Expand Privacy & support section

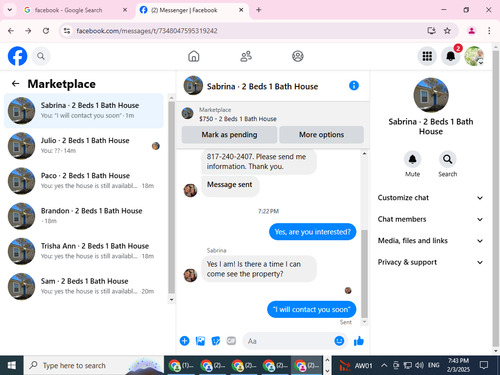tap(430, 262)
